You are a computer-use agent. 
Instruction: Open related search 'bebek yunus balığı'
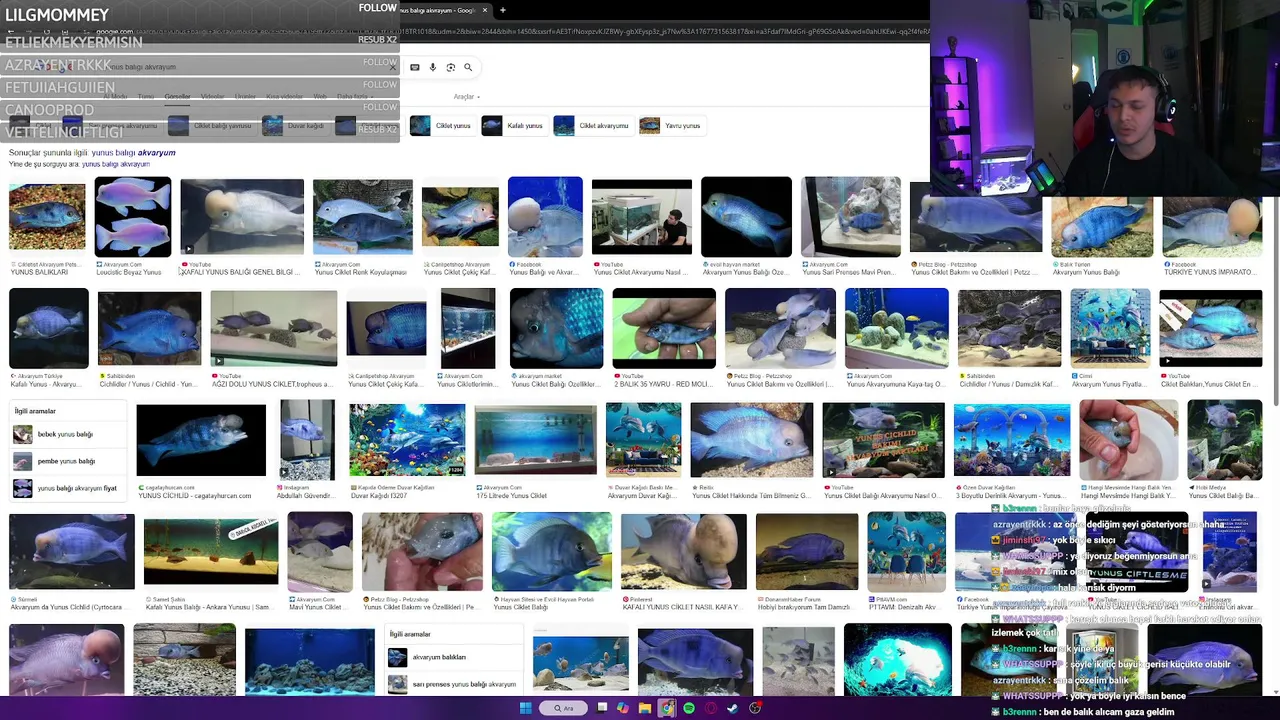69,434
